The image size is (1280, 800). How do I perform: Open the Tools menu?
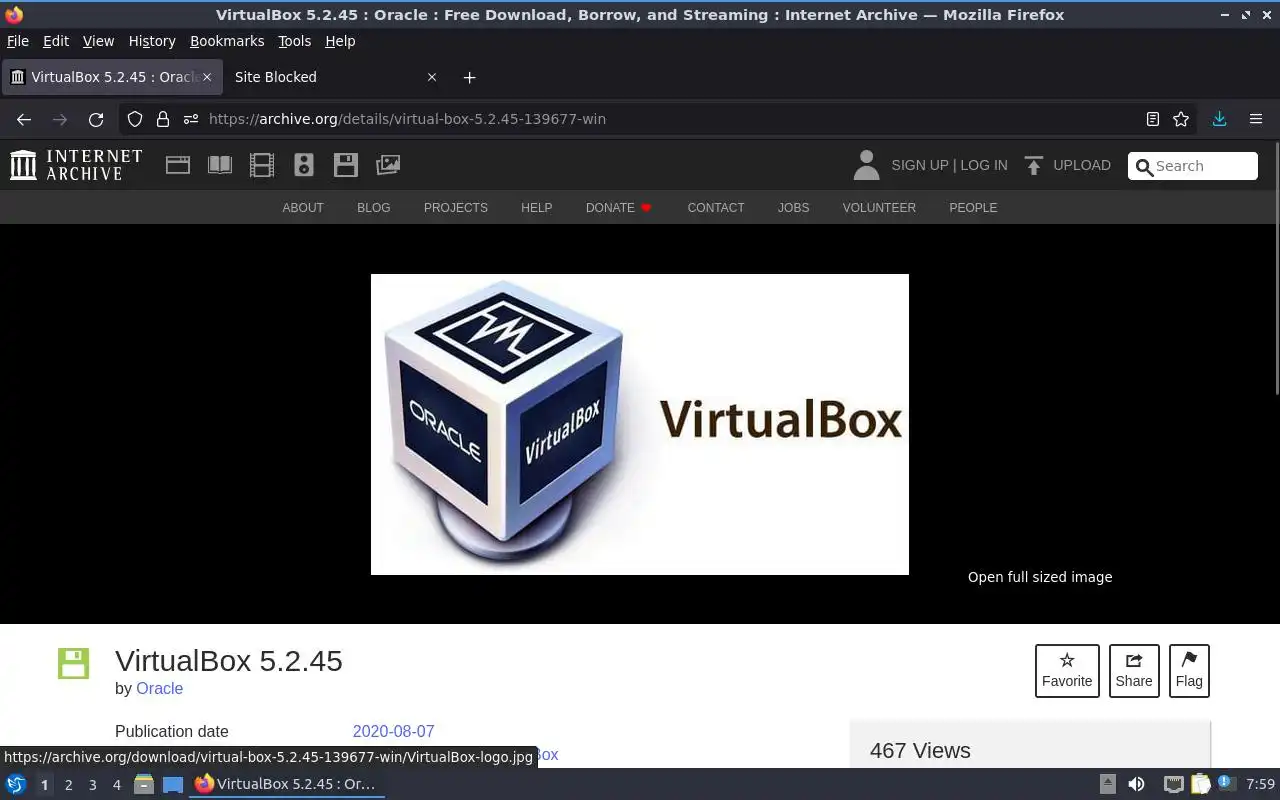pyautogui.click(x=294, y=41)
